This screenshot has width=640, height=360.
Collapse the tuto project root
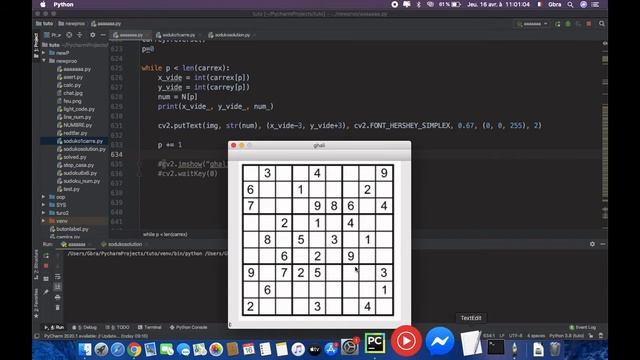44,45
